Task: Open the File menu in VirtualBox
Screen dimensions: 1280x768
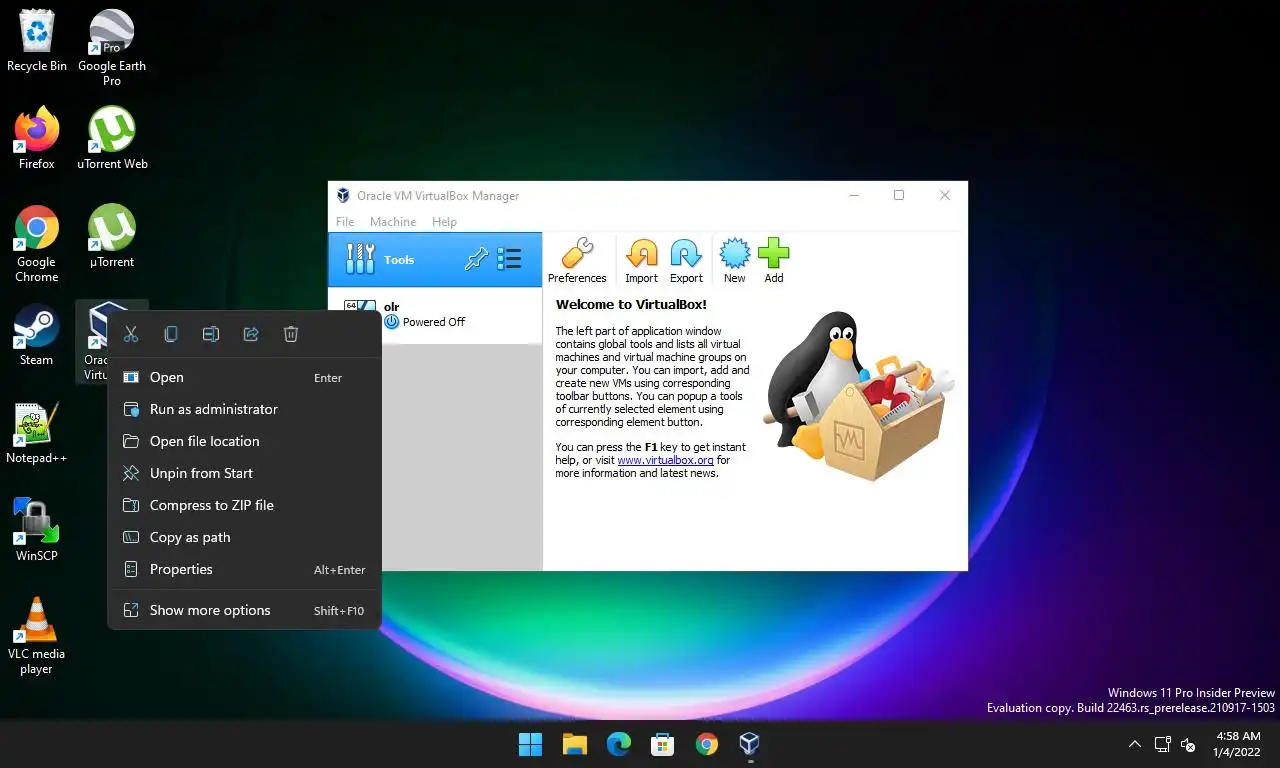Action: (345, 222)
